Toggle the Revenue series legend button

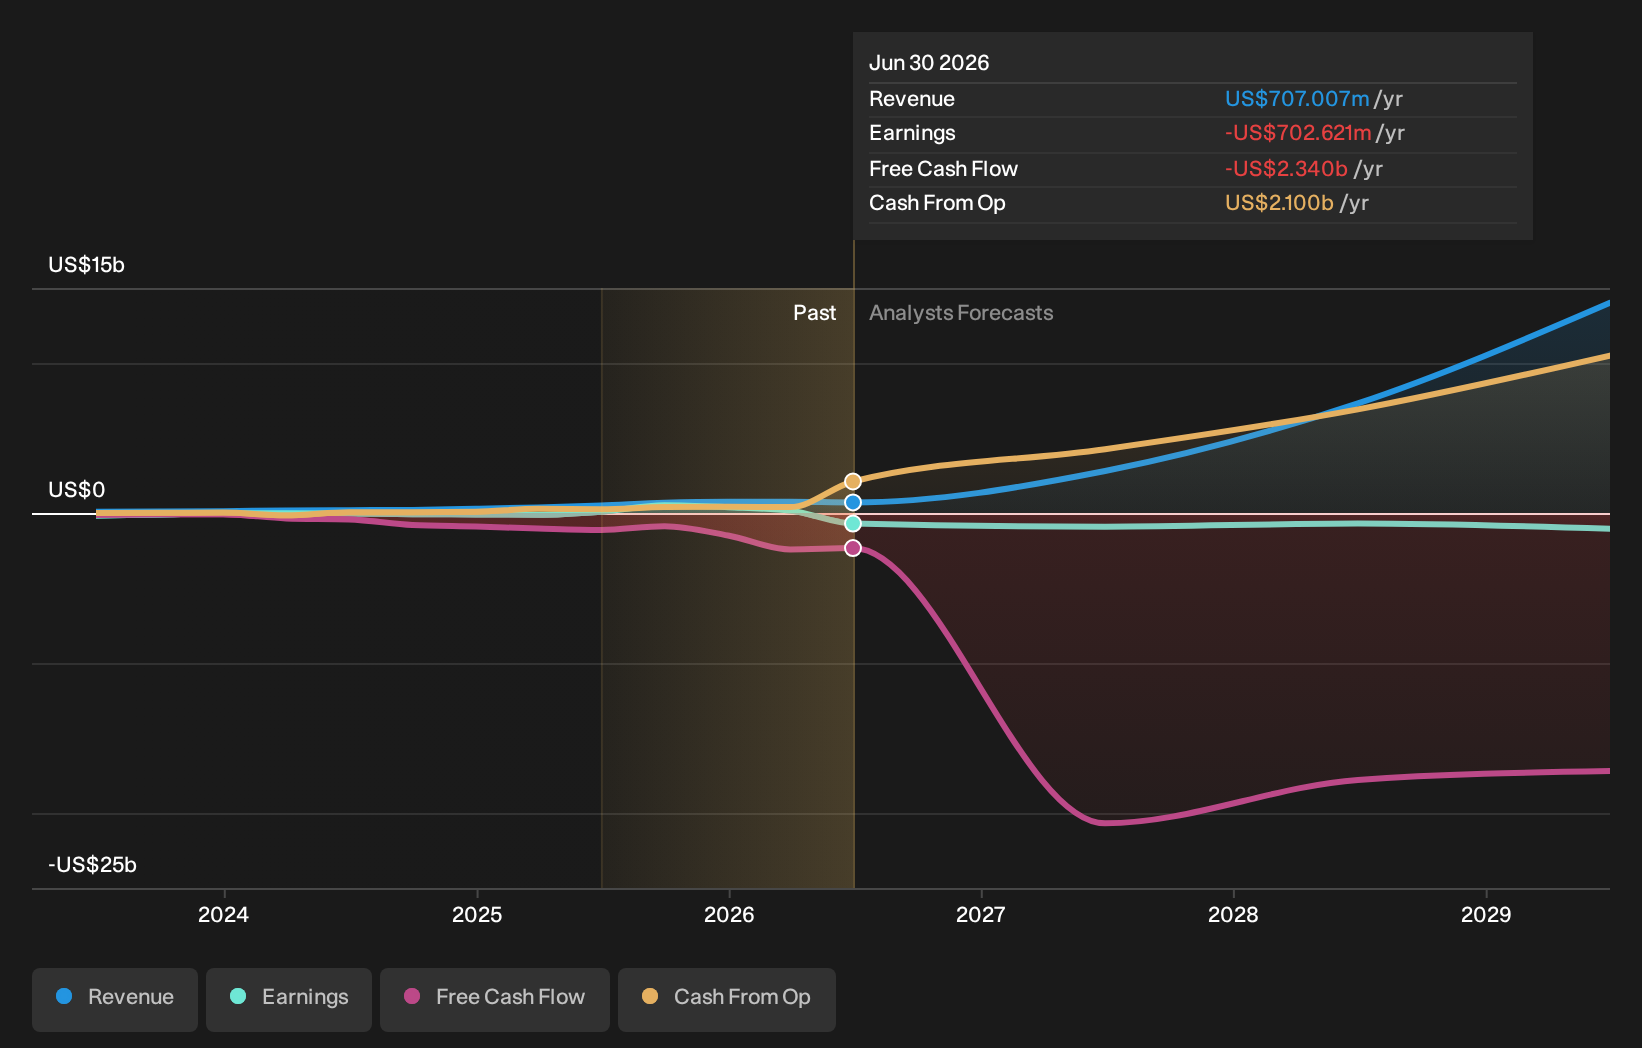(x=115, y=999)
